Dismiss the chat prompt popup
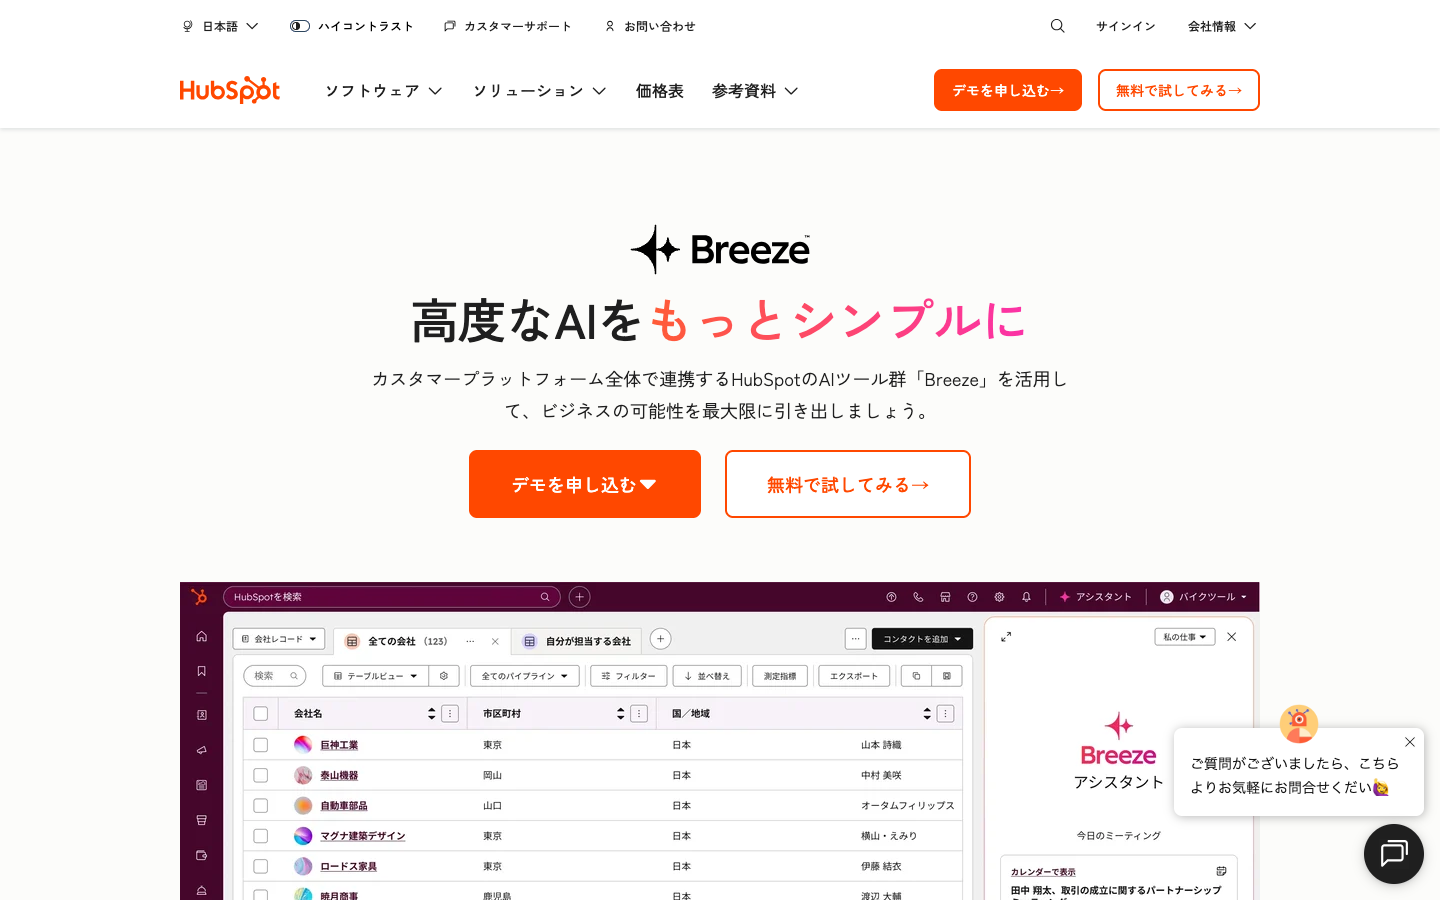The height and width of the screenshot is (900, 1440). point(1409,742)
